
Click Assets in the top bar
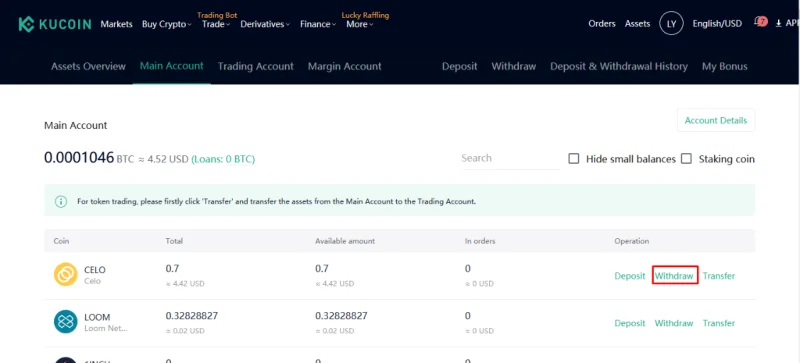pyautogui.click(x=638, y=23)
